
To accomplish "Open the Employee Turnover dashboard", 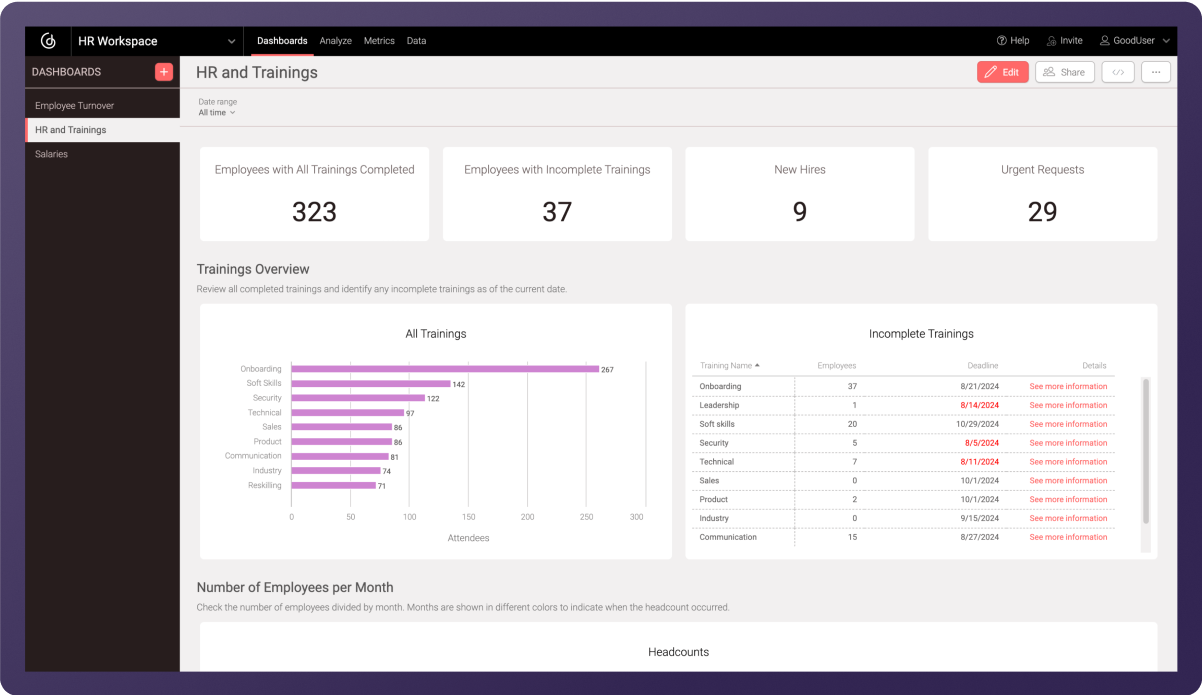I will coord(75,106).
